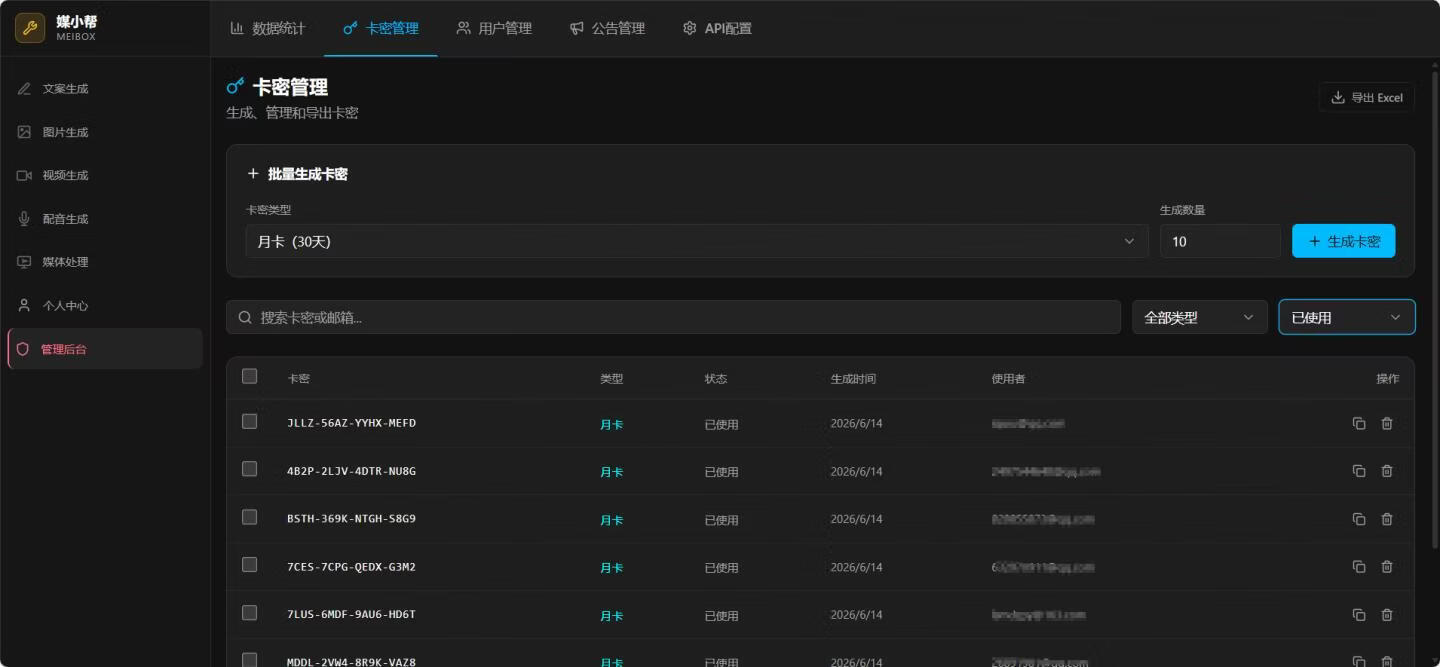
Task: Click the 类型 column header
Action: pos(611,379)
